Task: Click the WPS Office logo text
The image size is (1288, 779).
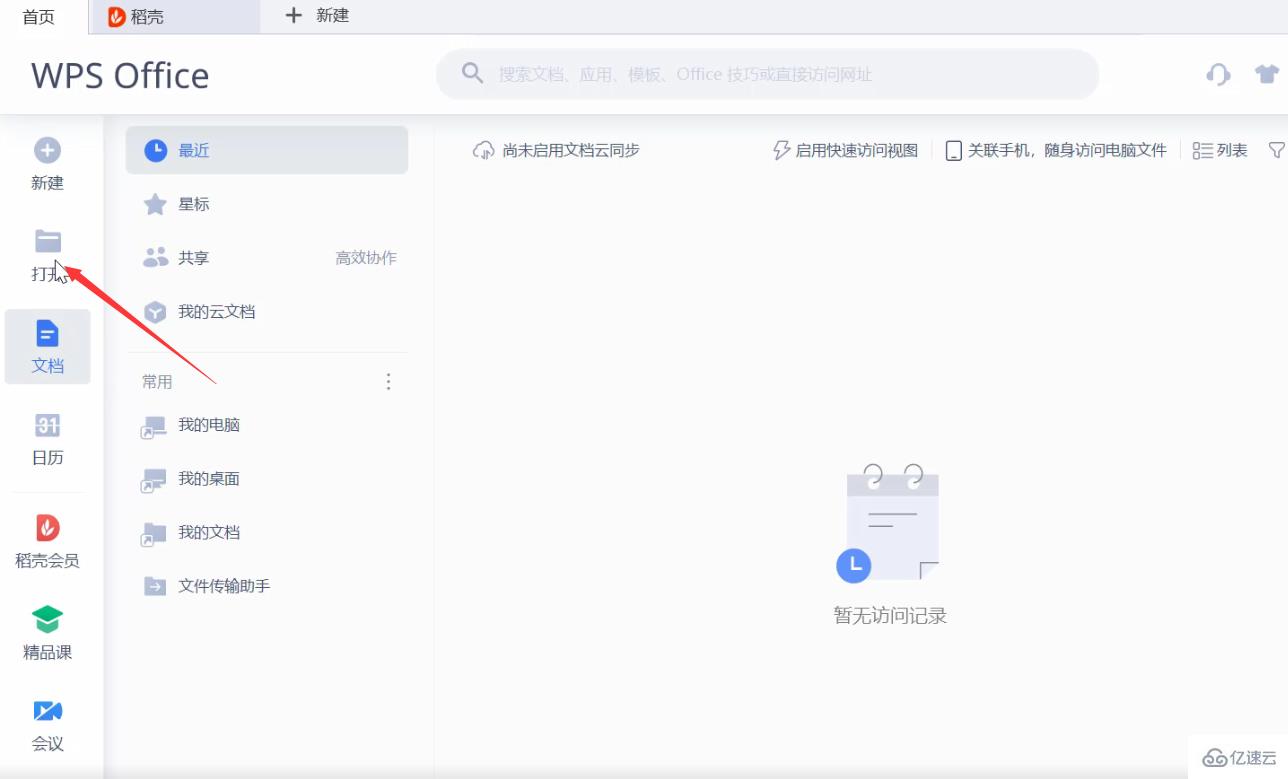Action: pyautogui.click(x=120, y=76)
